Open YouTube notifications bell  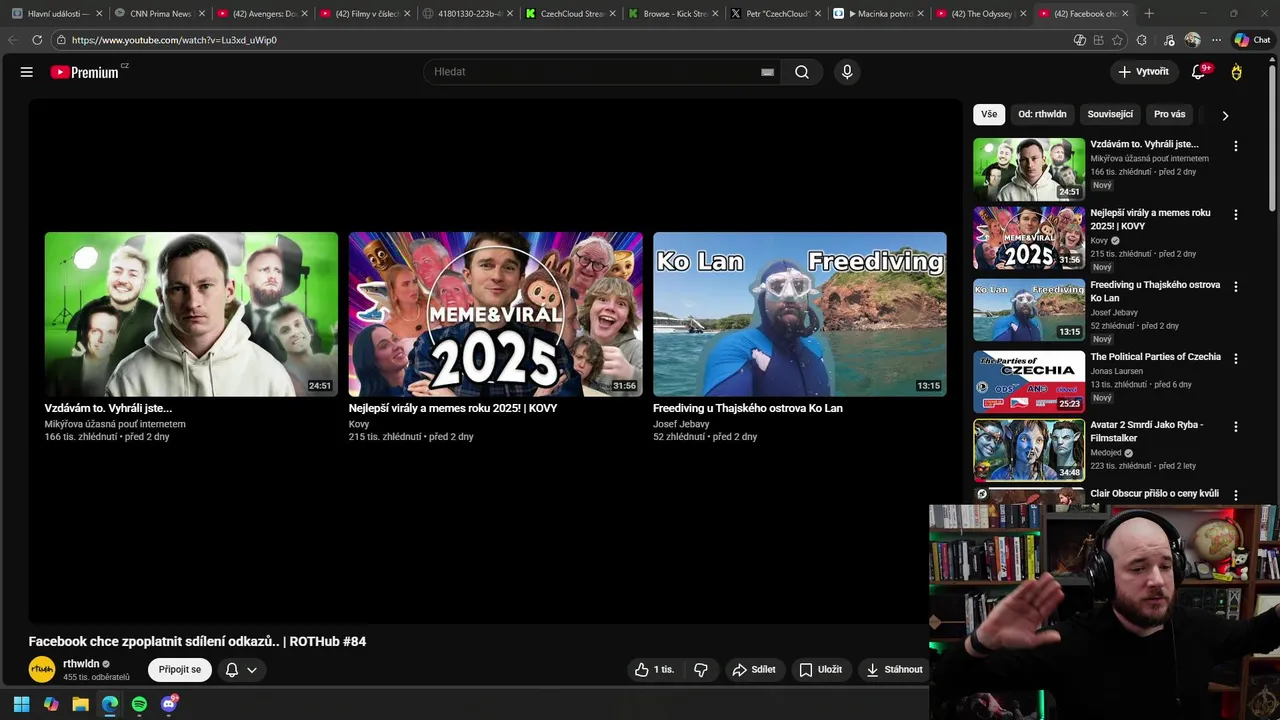click(1198, 72)
